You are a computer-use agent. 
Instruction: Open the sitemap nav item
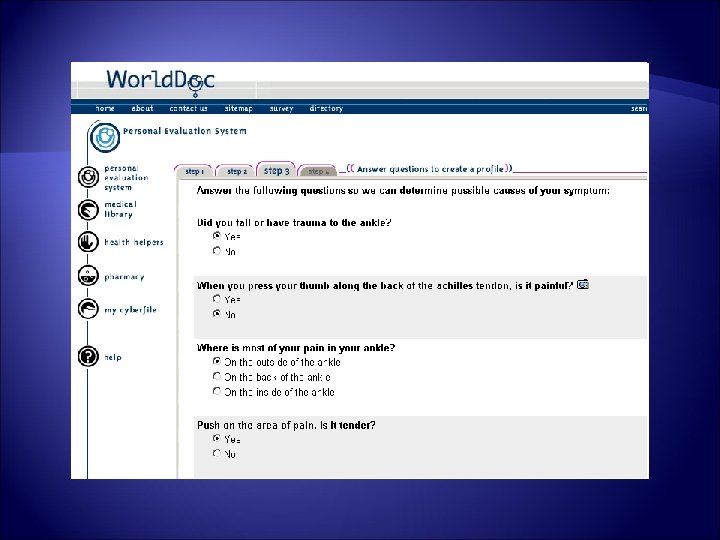pos(239,108)
